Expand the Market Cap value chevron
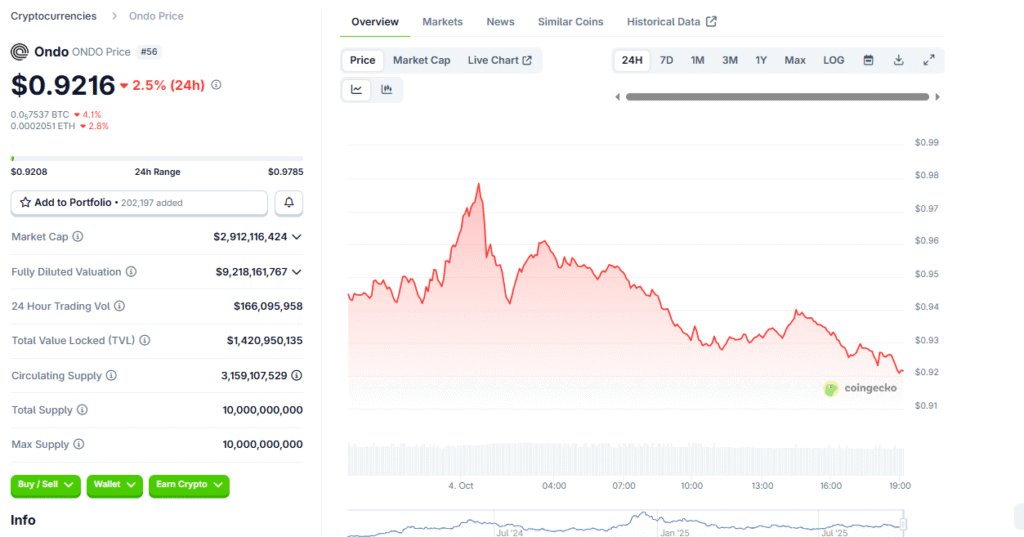Viewport: 1024px width, 537px height. [x=297, y=237]
